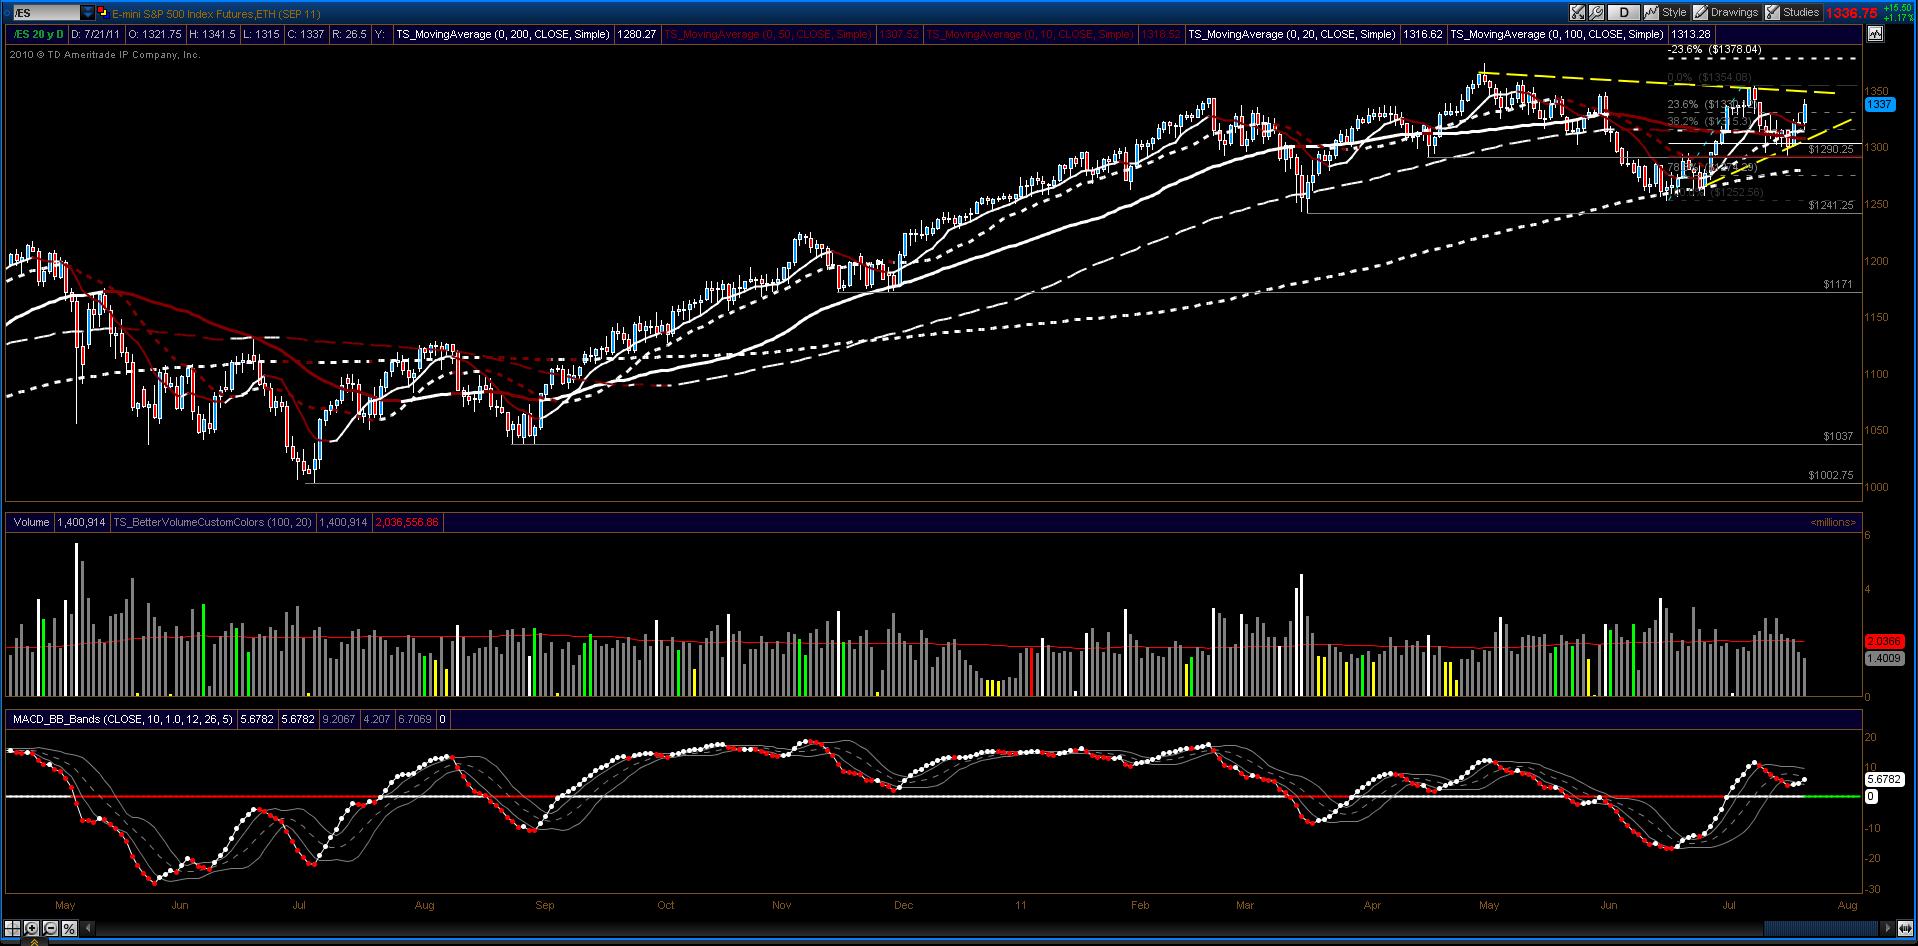Toggle percent view with % icon

point(69,928)
